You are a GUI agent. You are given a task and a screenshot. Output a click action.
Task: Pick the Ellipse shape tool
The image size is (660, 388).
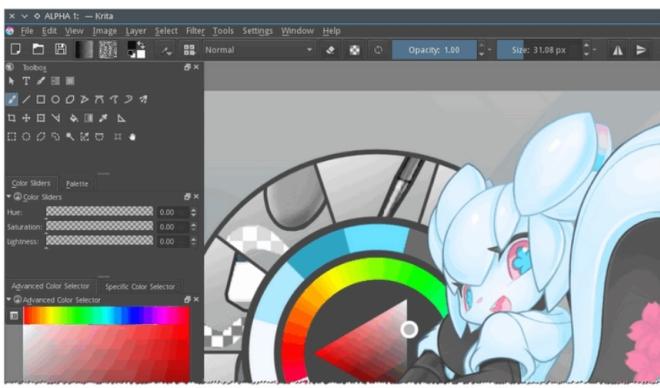click(x=55, y=99)
